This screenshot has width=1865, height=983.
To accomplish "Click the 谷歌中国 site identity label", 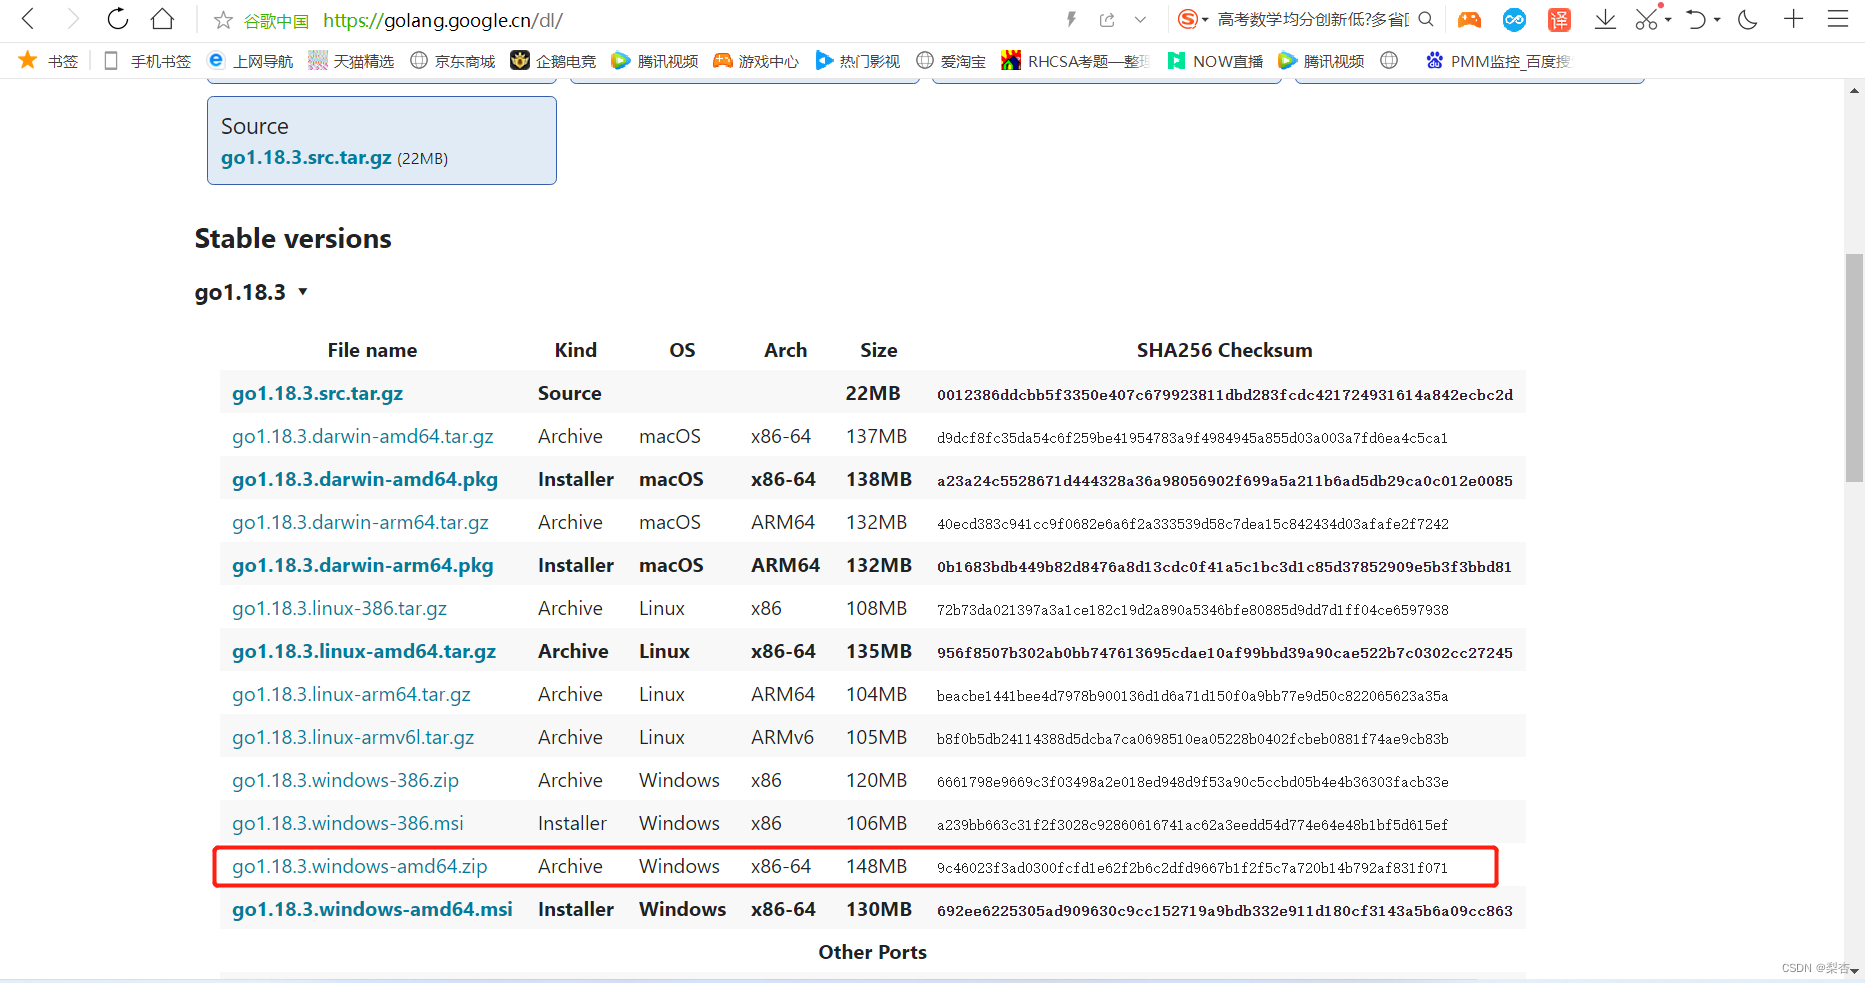I will pos(276,21).
